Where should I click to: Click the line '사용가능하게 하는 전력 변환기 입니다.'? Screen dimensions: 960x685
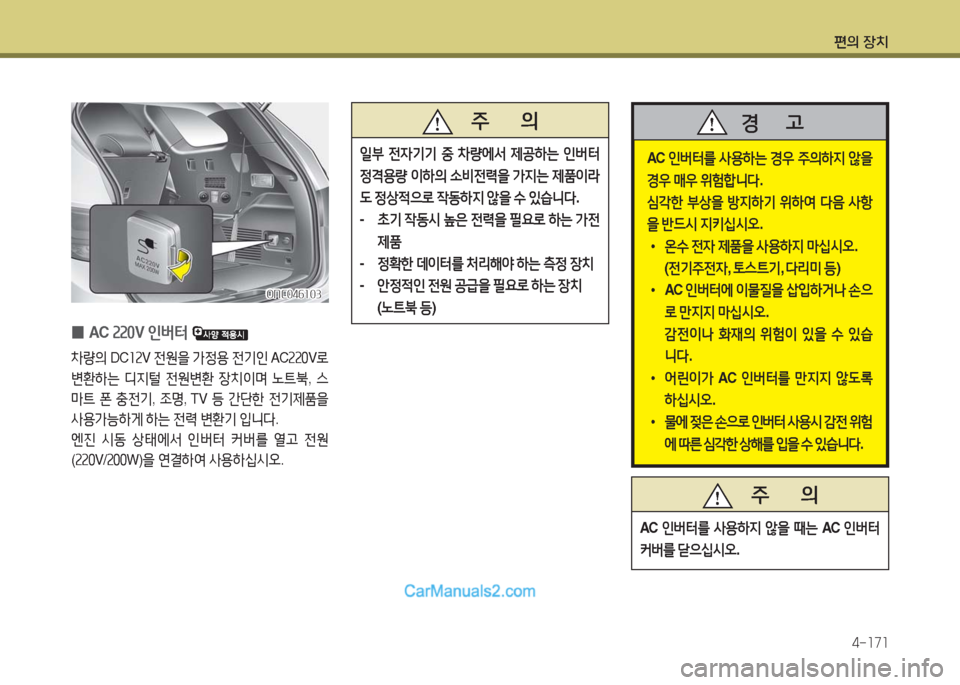[x=174, y=420]
